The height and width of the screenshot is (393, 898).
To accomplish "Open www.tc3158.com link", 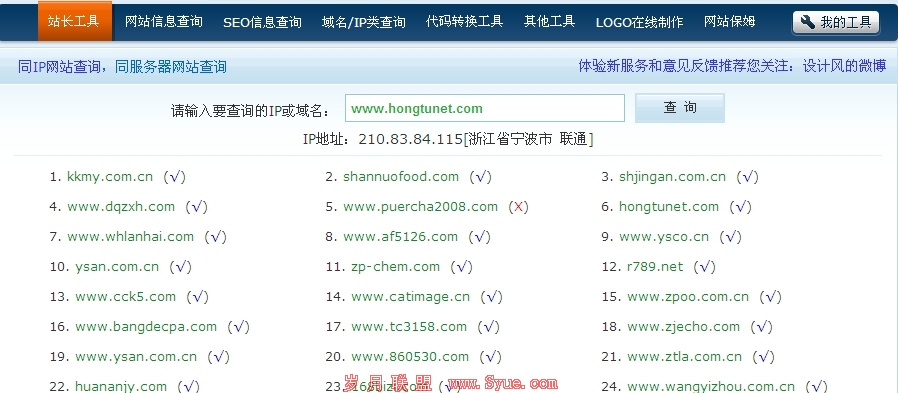I will 409,327.
